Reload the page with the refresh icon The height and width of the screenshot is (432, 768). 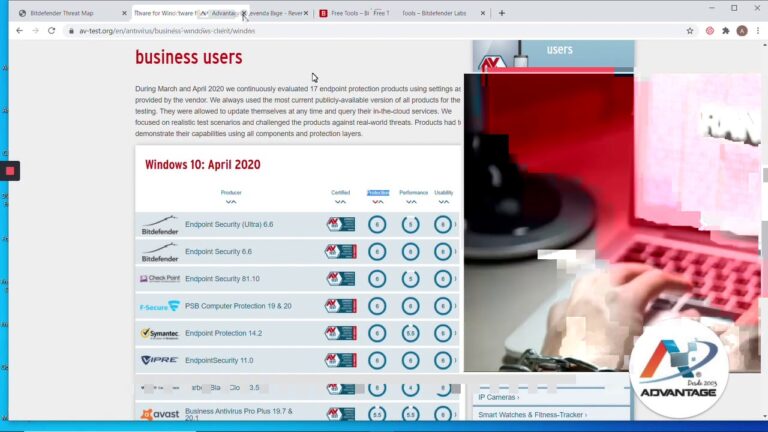[51, 31]
